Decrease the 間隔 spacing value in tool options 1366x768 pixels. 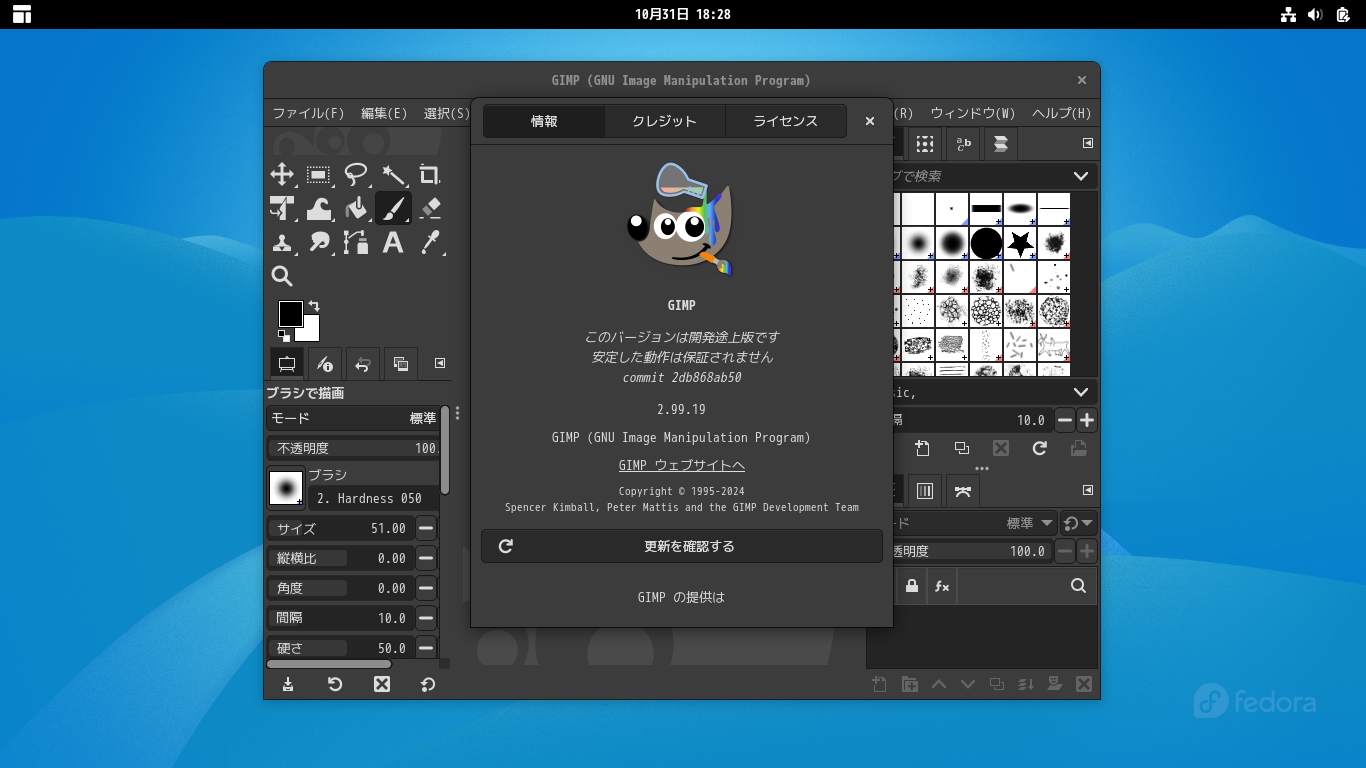point(426,618)
